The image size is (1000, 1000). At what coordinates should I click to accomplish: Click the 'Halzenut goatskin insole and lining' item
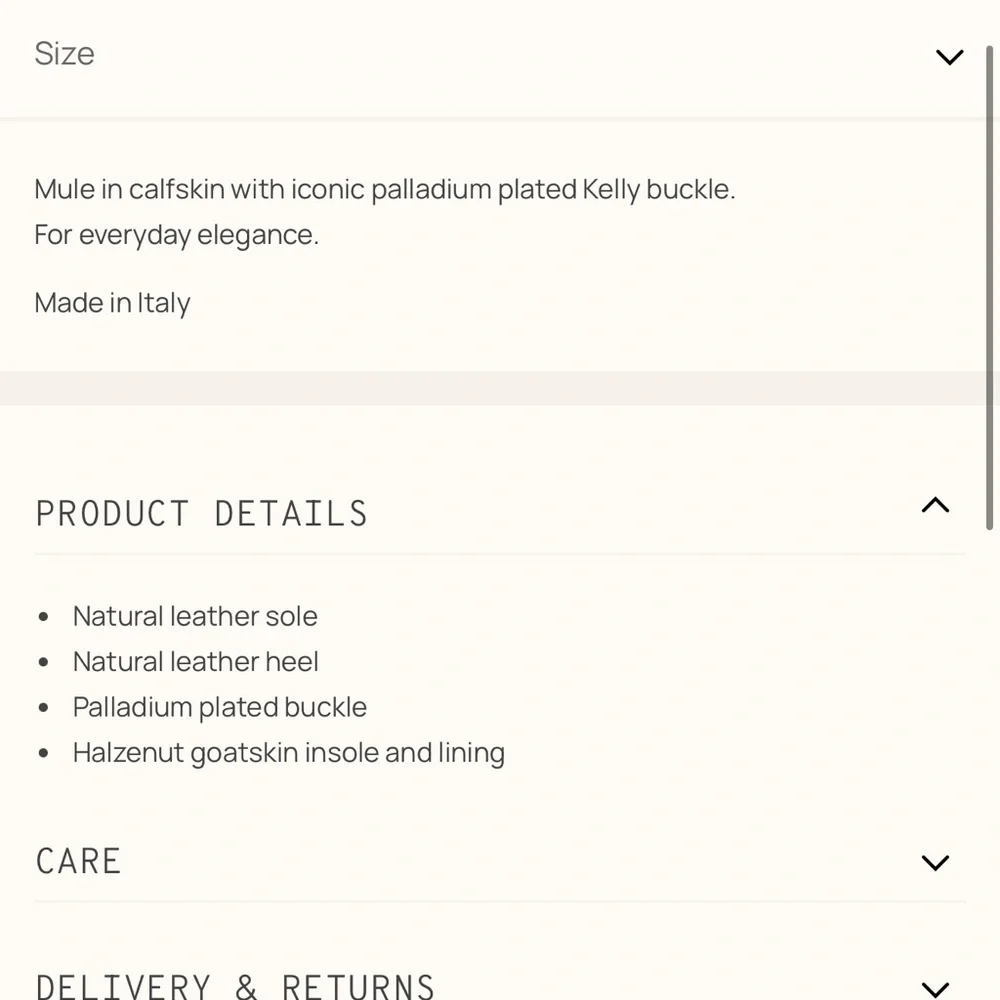click(x=289, y=752)
